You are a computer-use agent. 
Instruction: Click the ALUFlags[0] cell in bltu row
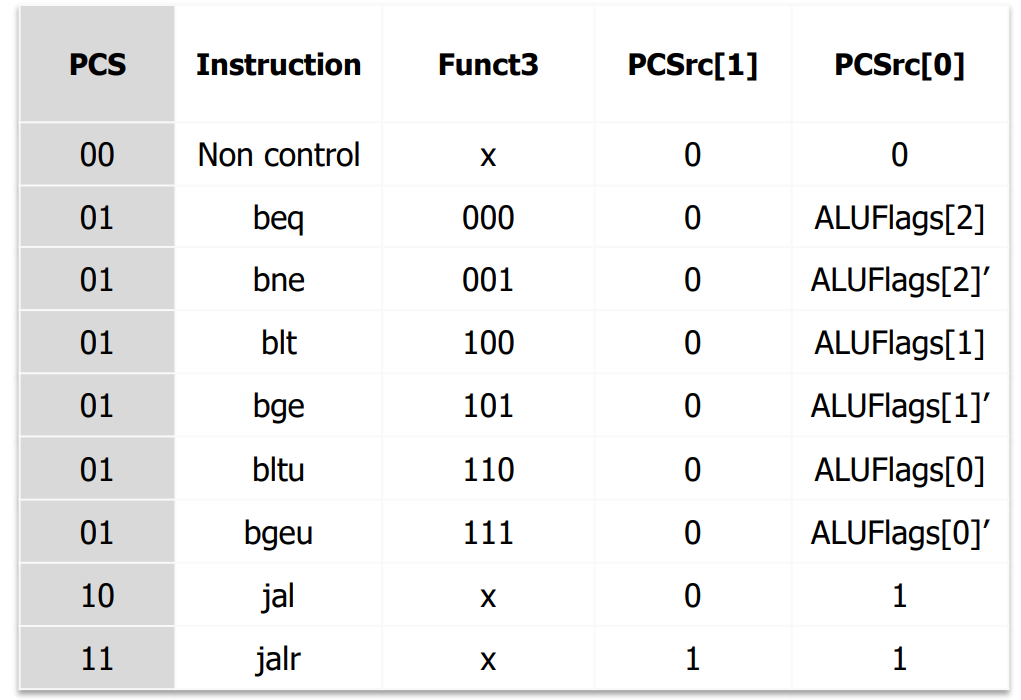click(x=899, y=470)
